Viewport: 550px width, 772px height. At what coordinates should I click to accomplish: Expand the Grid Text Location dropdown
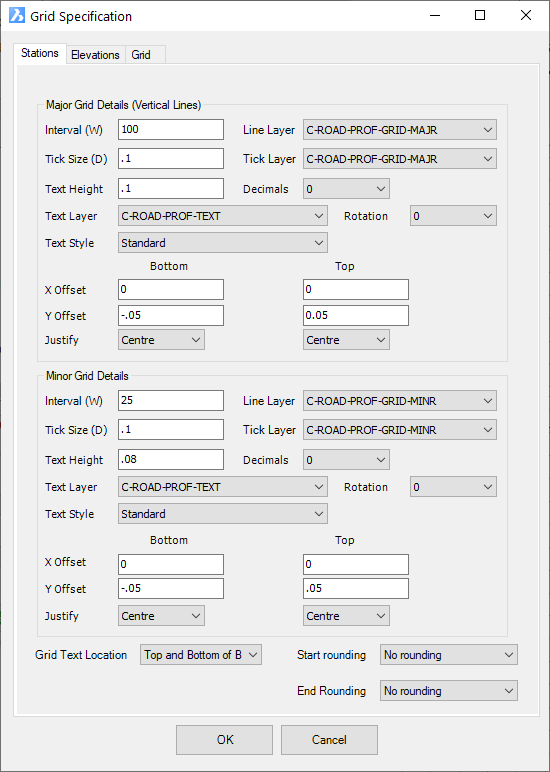point(201,655)
